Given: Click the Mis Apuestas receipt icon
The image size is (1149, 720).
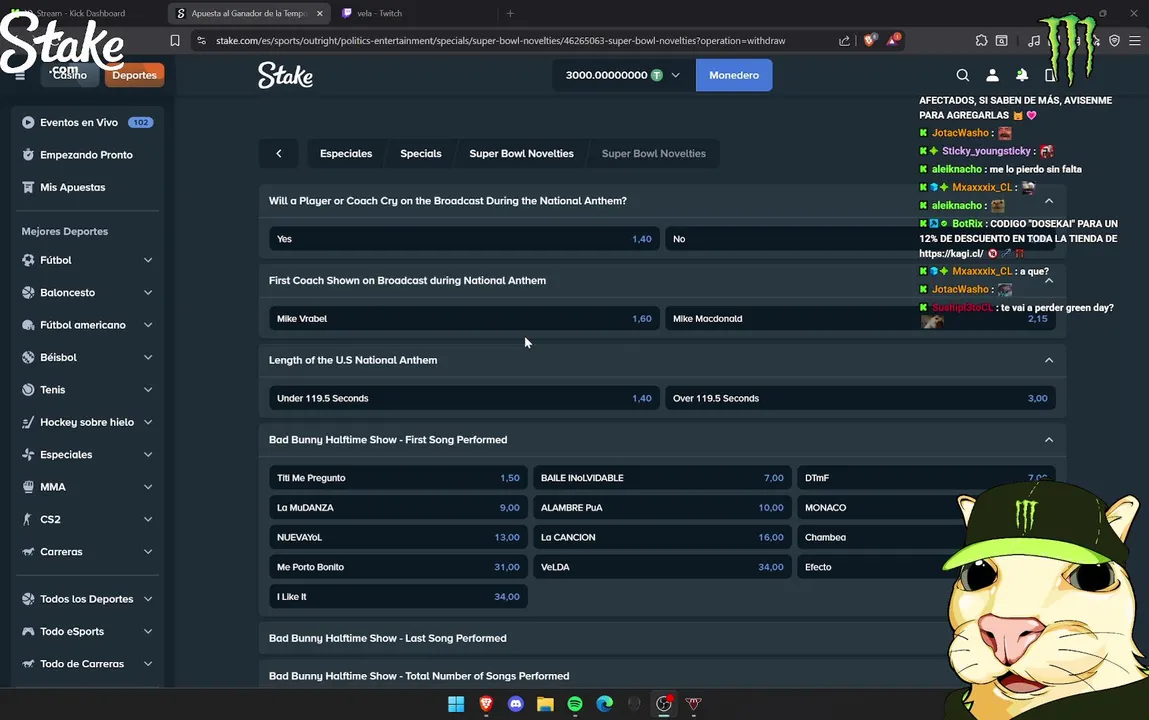Looking at the screenshot, I should pos(28,187).
